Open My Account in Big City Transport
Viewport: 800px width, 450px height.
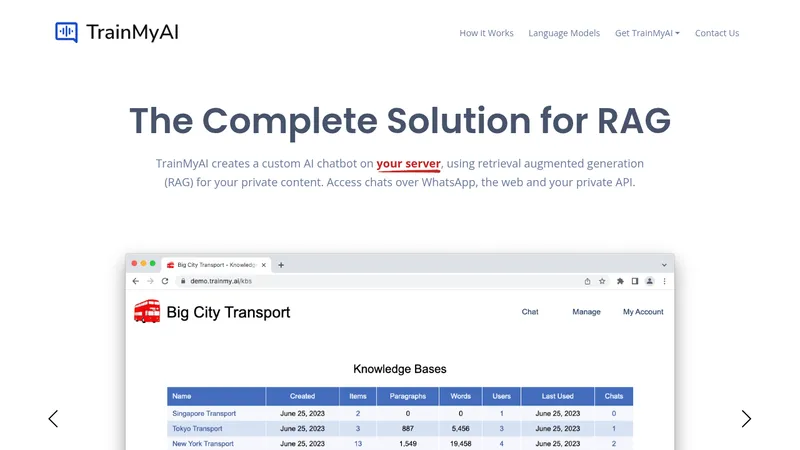643,312
